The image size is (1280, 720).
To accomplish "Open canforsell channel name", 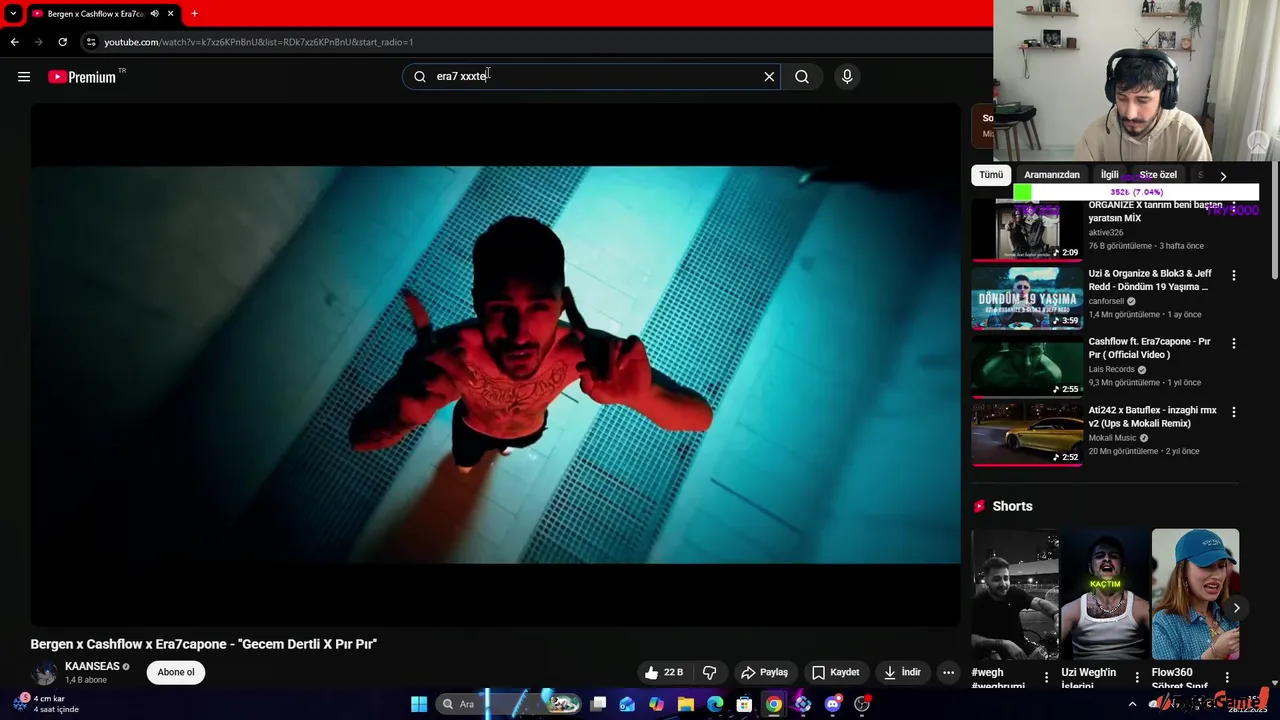I will pyautogui.click(x=1106, y=301).
